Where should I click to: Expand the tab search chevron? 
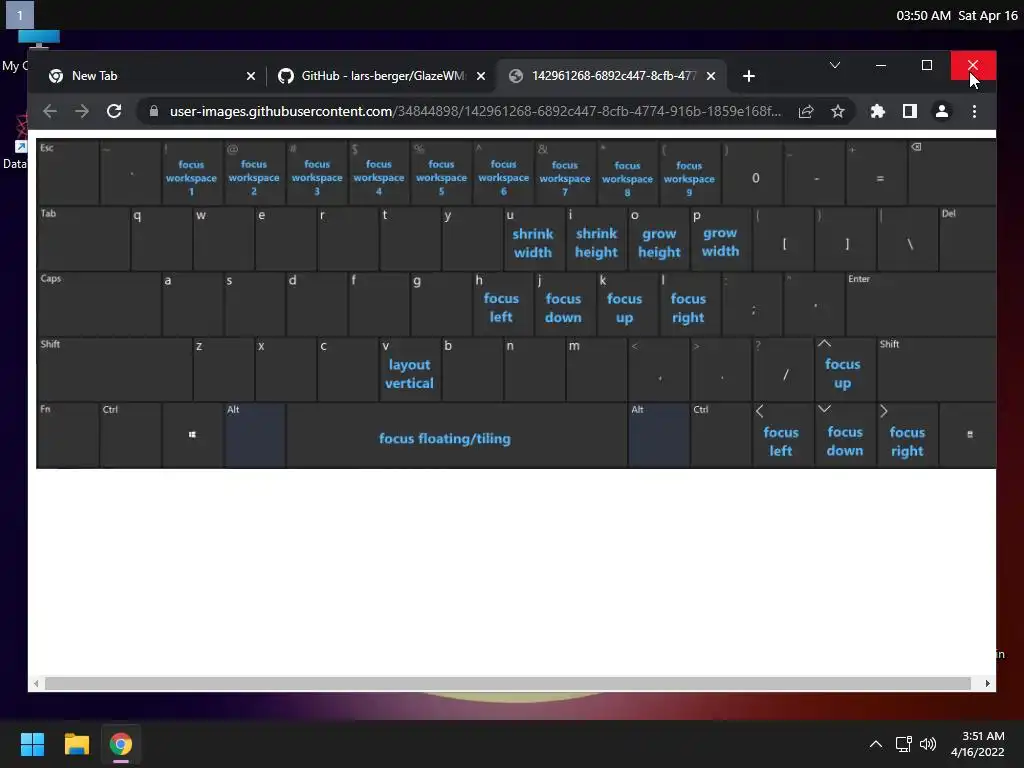pos(835,65)
